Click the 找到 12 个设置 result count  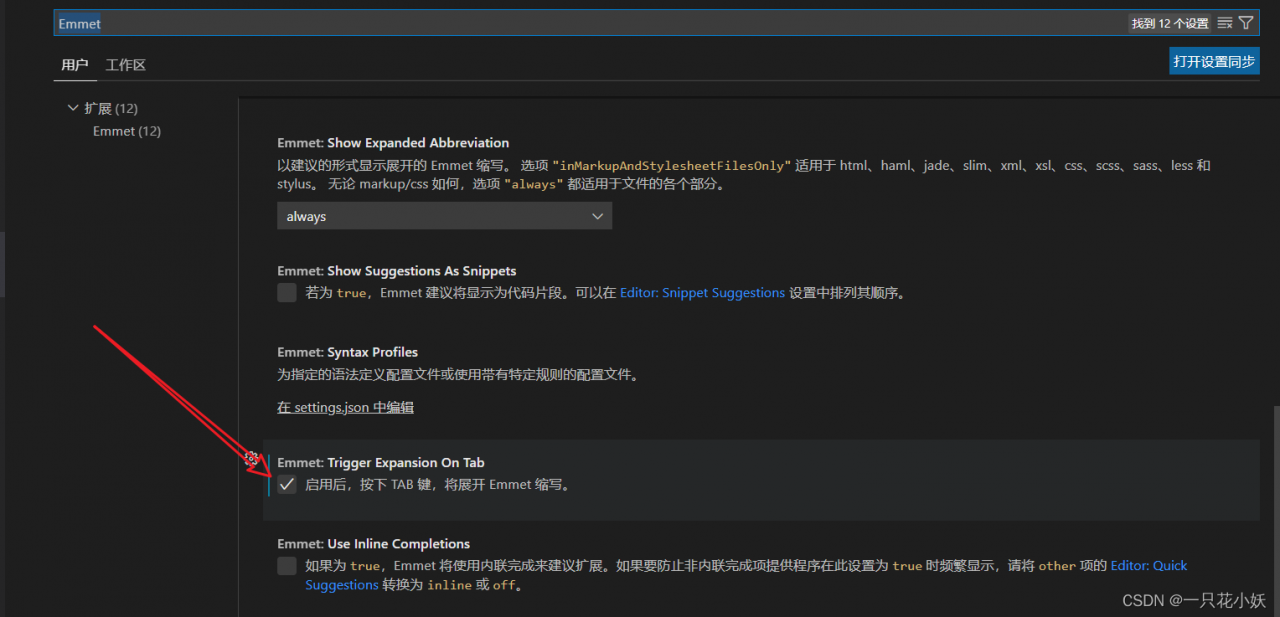point(1170,23)
